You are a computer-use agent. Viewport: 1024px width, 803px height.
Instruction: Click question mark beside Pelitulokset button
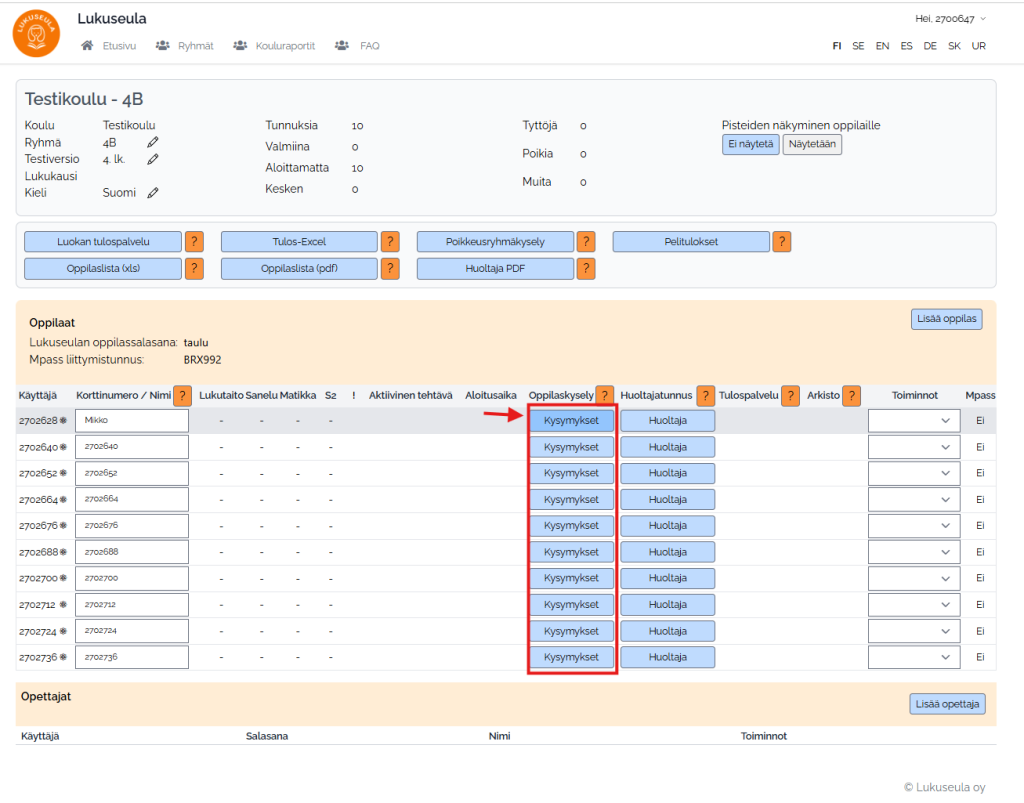pos(782,242)
